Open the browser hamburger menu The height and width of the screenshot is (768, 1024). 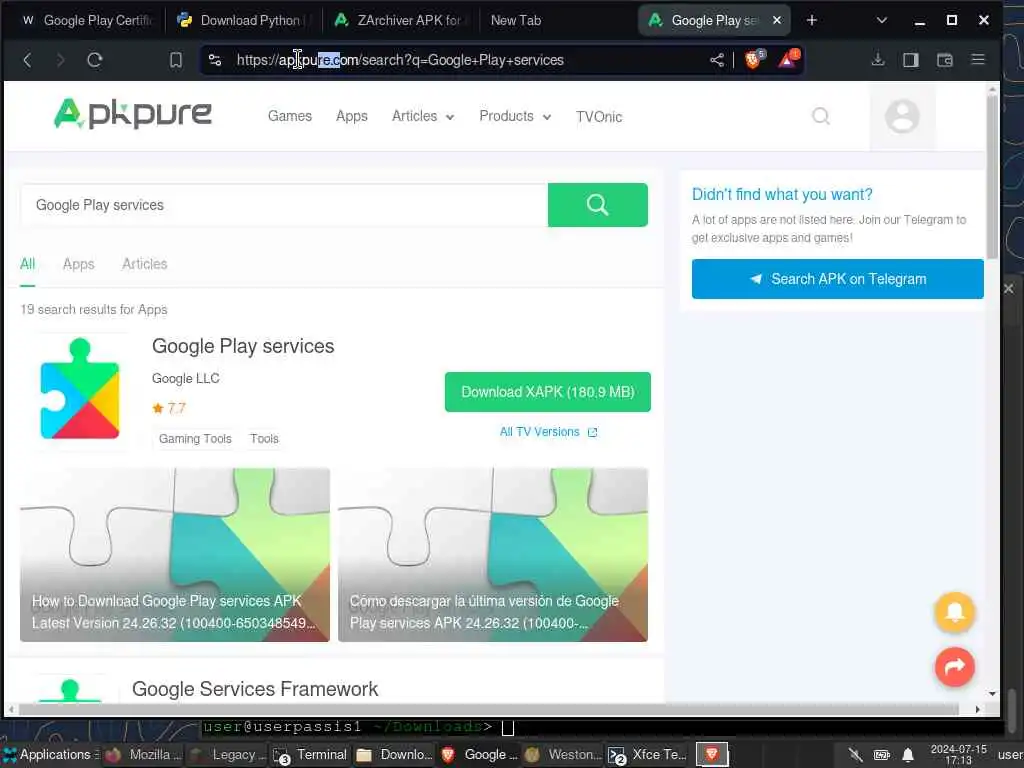pyautogui.click(x=978, y=59)
